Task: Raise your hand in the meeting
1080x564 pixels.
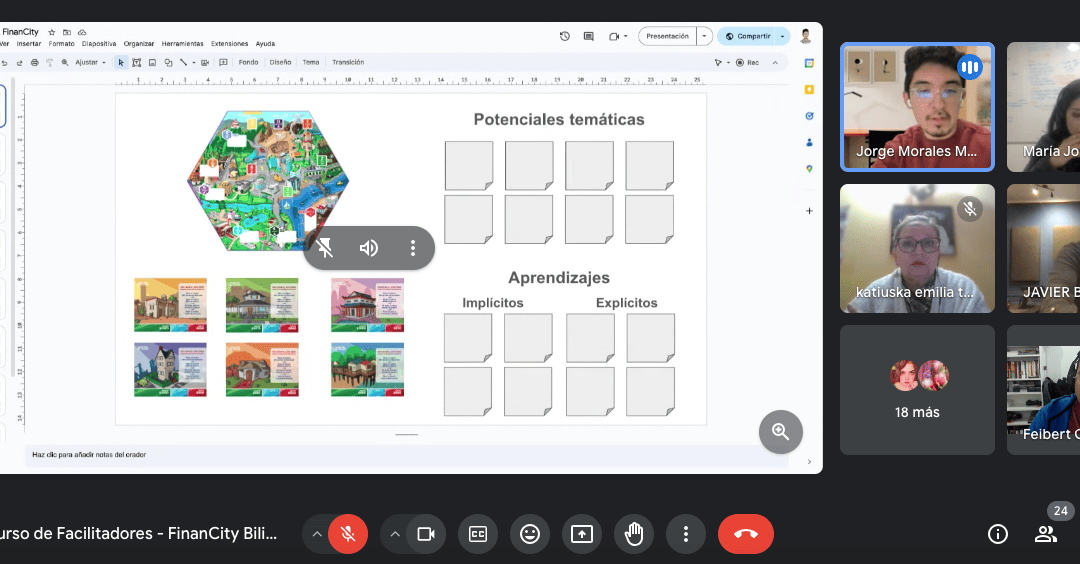Action: [x=634, y=534]
